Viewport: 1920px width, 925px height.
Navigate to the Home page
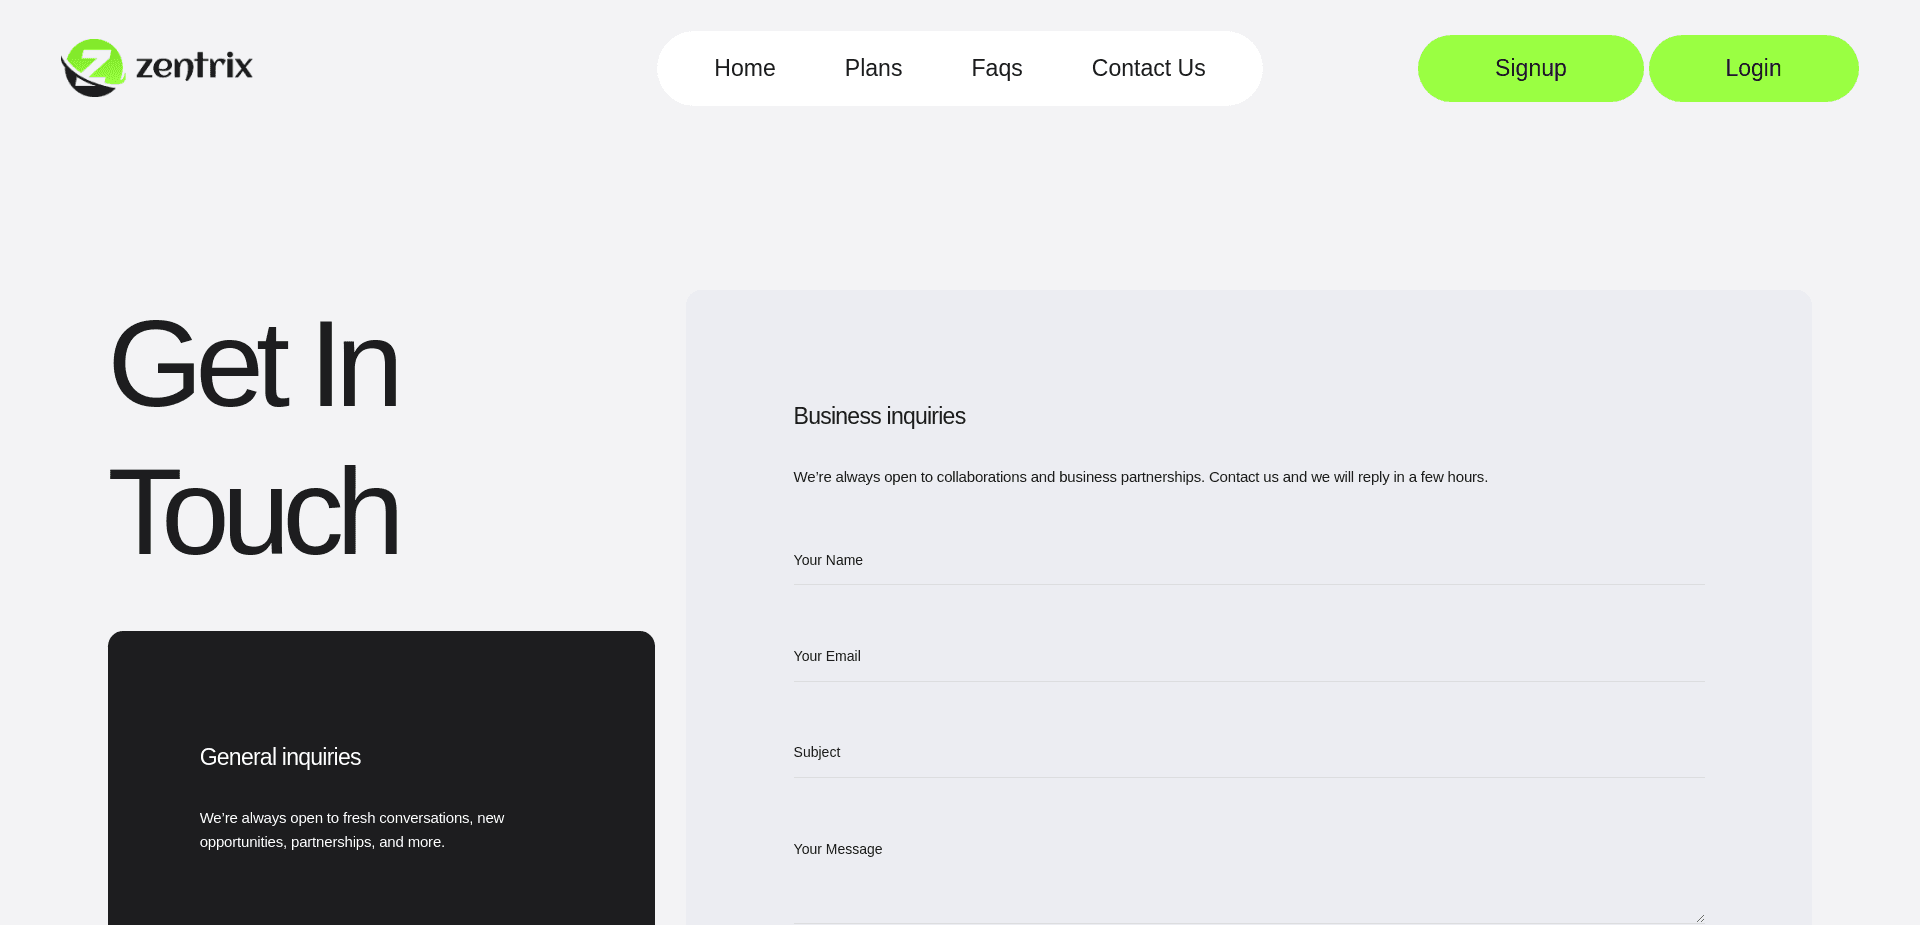click(x=744, y=68)
